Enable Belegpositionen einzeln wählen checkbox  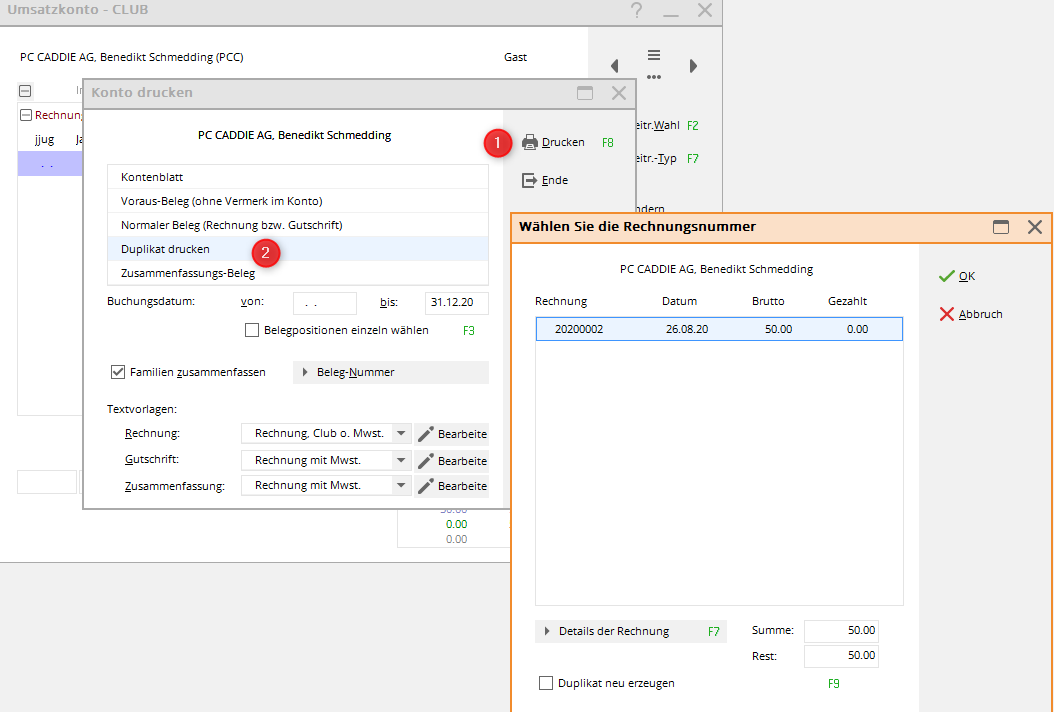[x=252, y=330]
